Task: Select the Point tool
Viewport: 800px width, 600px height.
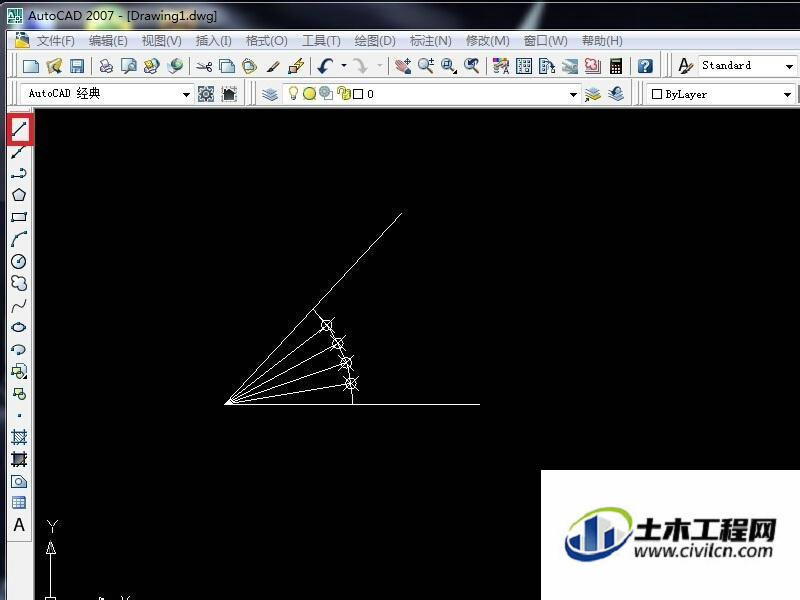Action: click(x=19, y=415)
